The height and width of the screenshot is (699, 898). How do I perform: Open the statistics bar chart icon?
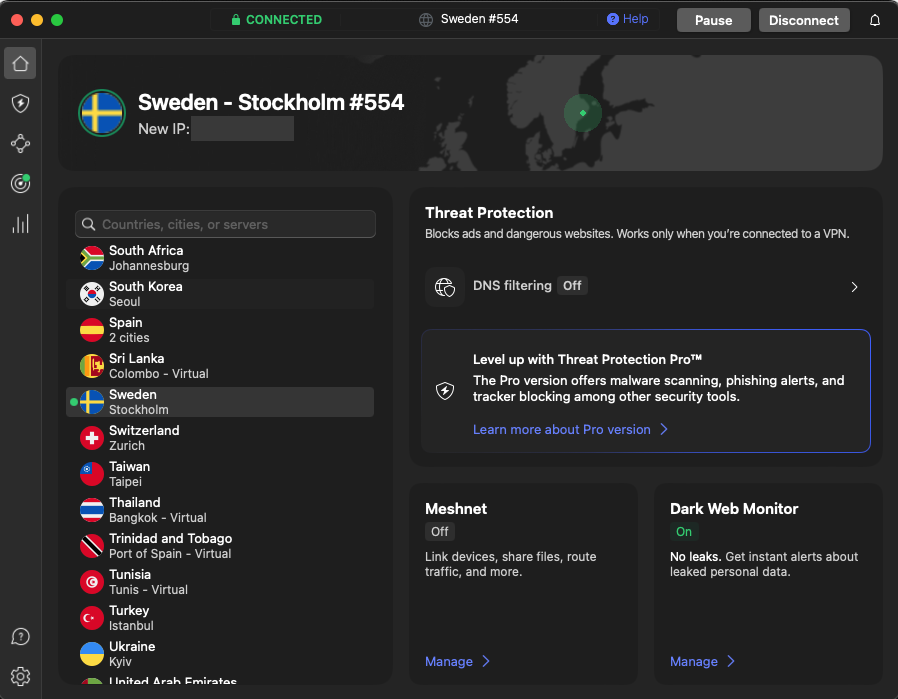pos(20,224)
